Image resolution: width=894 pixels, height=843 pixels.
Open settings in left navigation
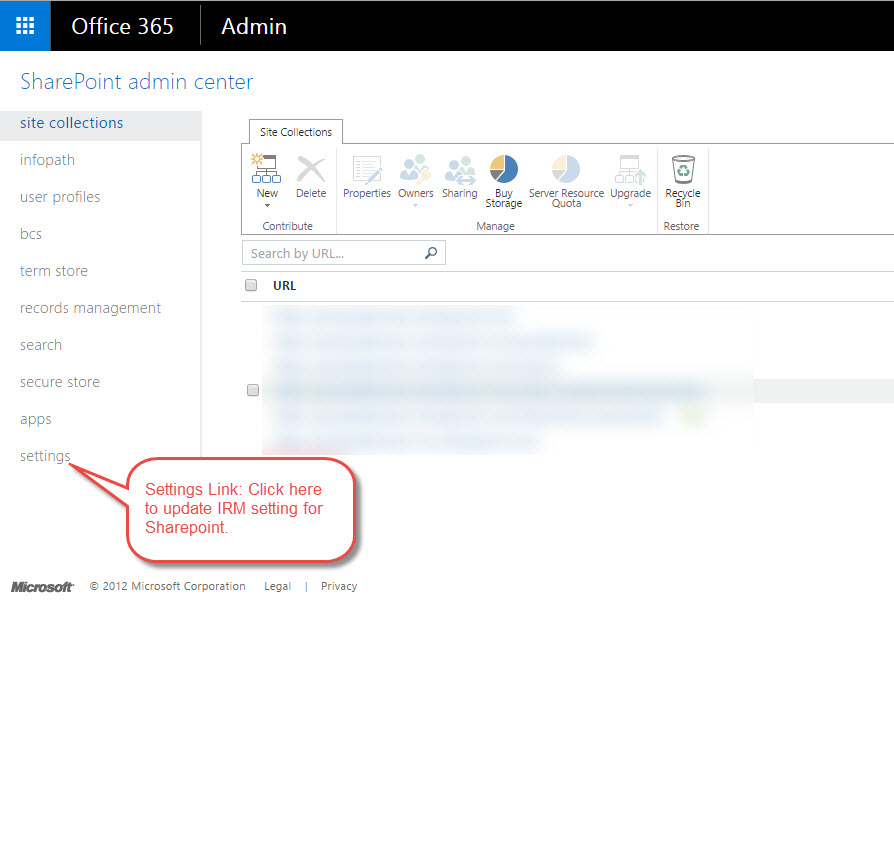click(45, 456)
